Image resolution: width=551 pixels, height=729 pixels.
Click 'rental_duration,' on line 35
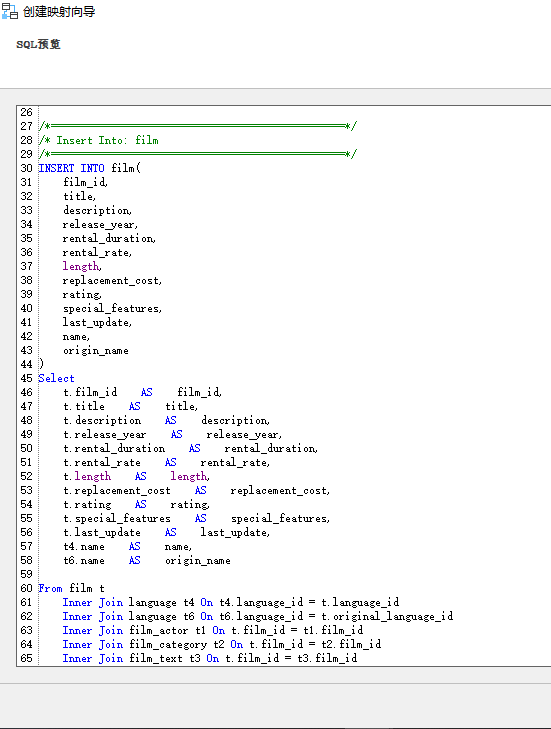[109, 239]
